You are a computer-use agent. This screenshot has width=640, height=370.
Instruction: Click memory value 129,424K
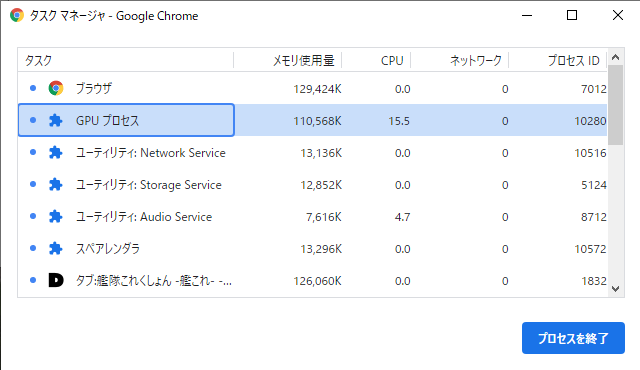318,89
